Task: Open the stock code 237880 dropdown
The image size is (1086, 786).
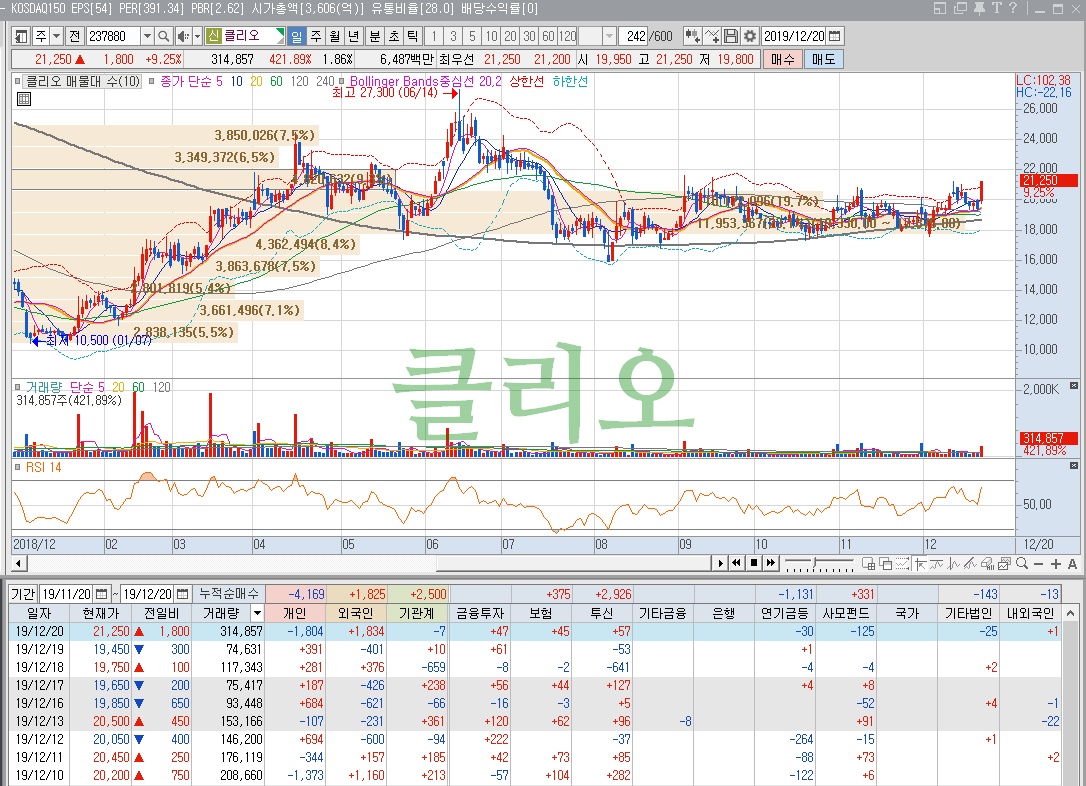Action: coord(147,36)
